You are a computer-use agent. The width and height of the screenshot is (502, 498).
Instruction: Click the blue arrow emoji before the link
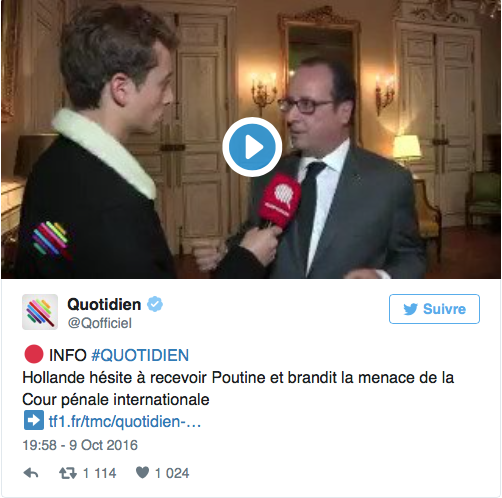(34, 420)
